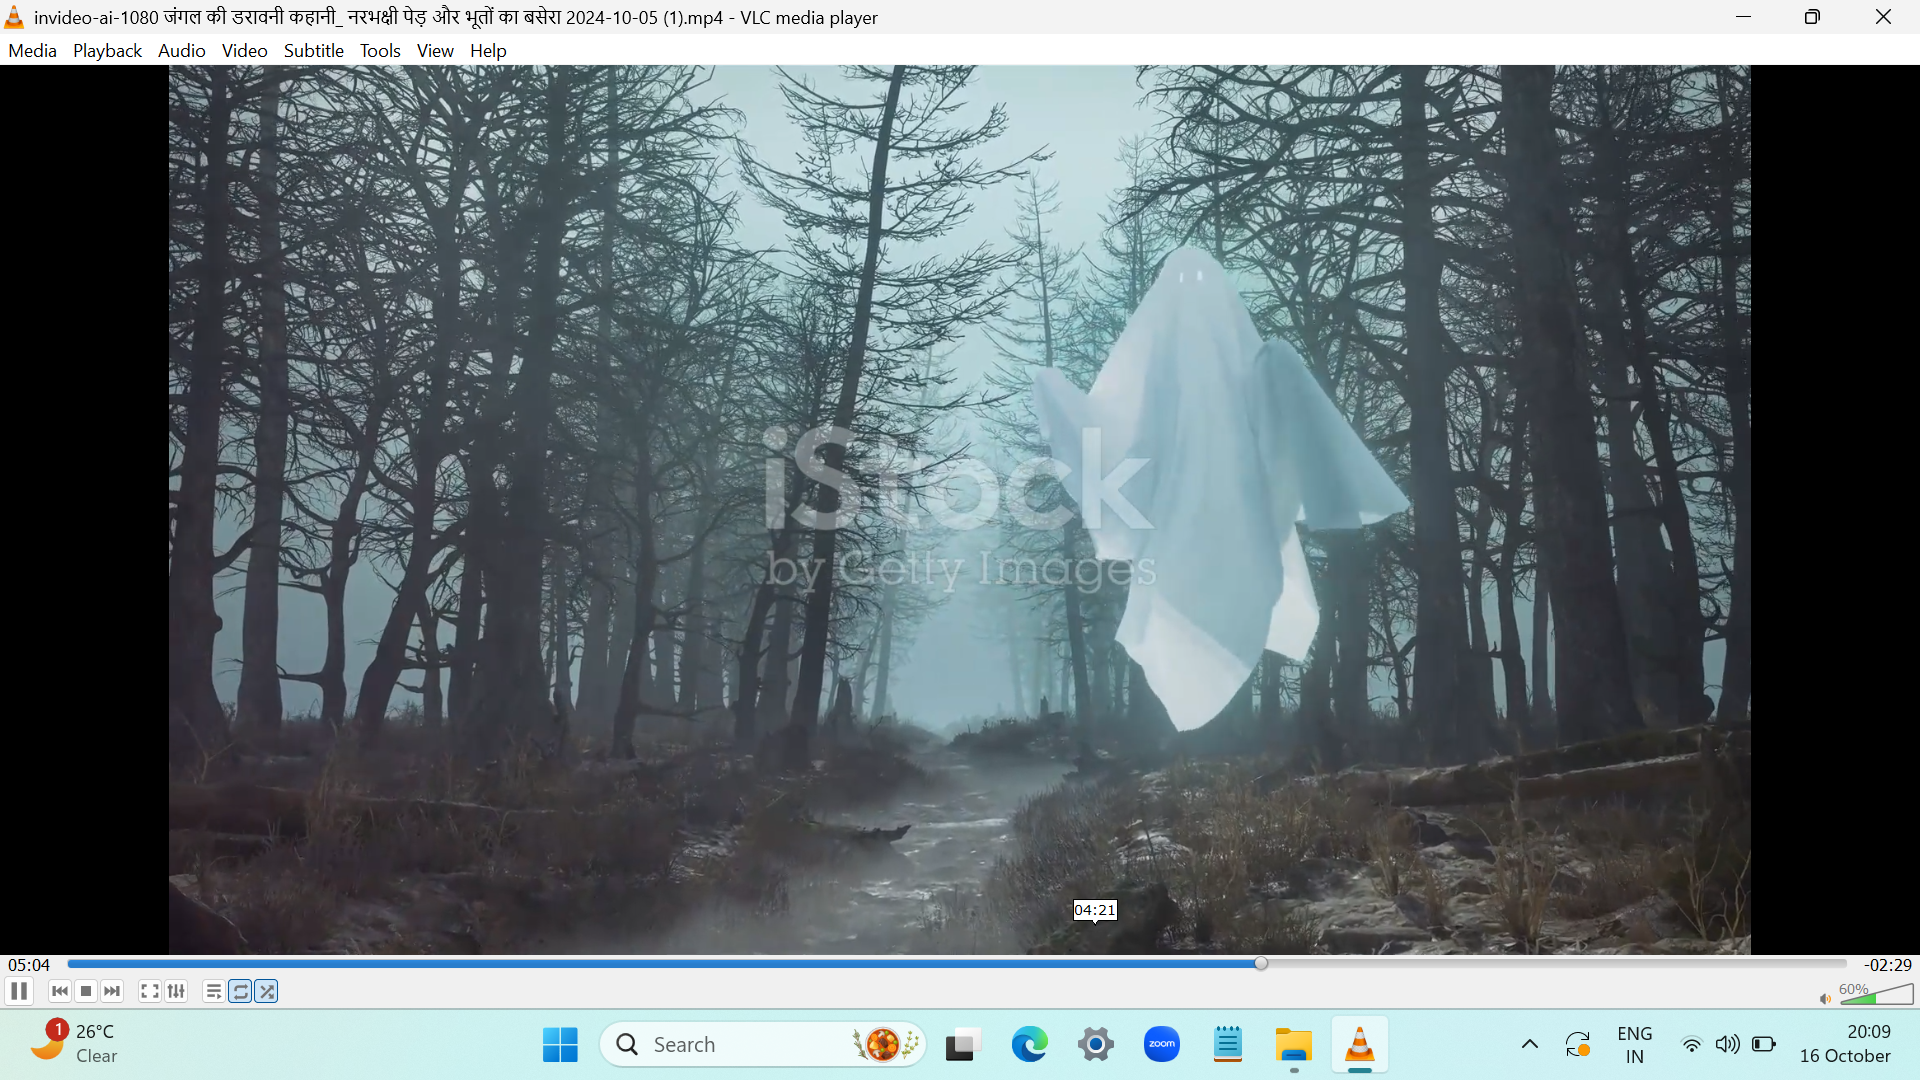1920x1080 pixels.
Task: Open extended settings equalizer panel
Action: [x=176, y=991]
